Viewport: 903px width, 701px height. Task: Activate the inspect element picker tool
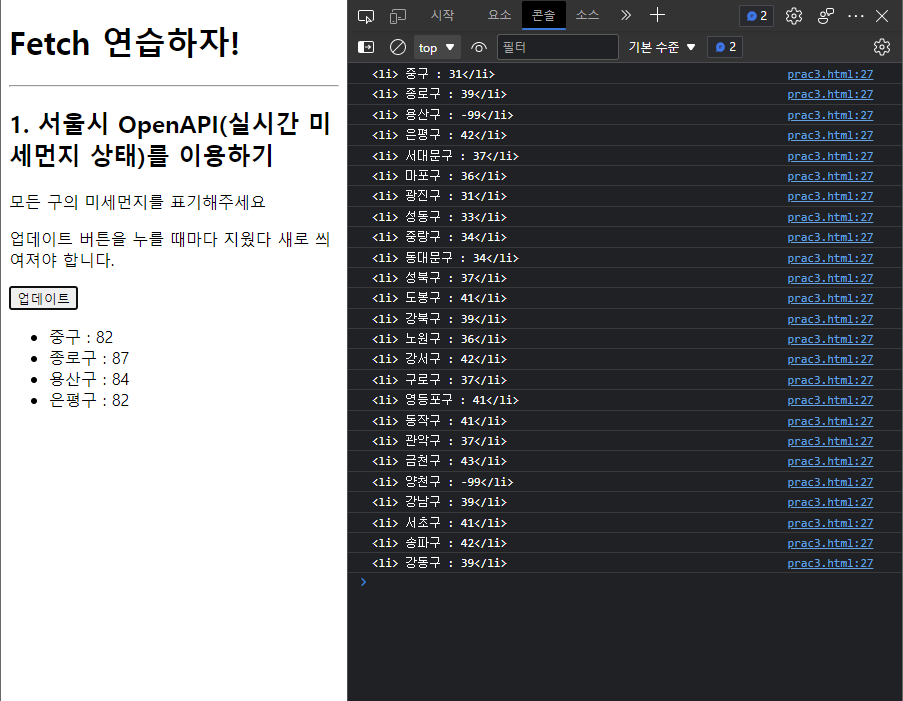[x=366, y=16]
